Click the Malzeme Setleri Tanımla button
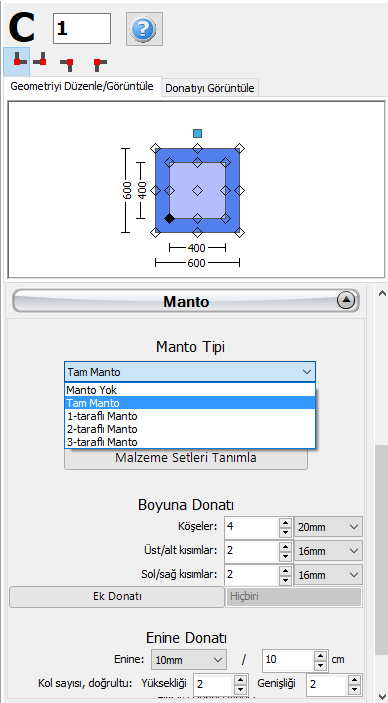Screen dimensions: 388x703 pos(186,458)
